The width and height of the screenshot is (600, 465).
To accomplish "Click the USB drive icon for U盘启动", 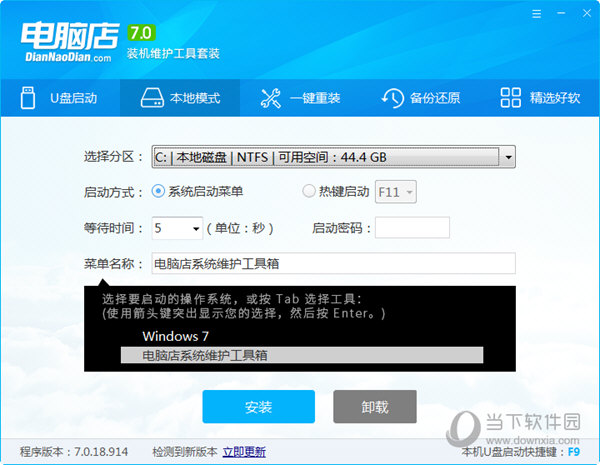I will point(28,98).
